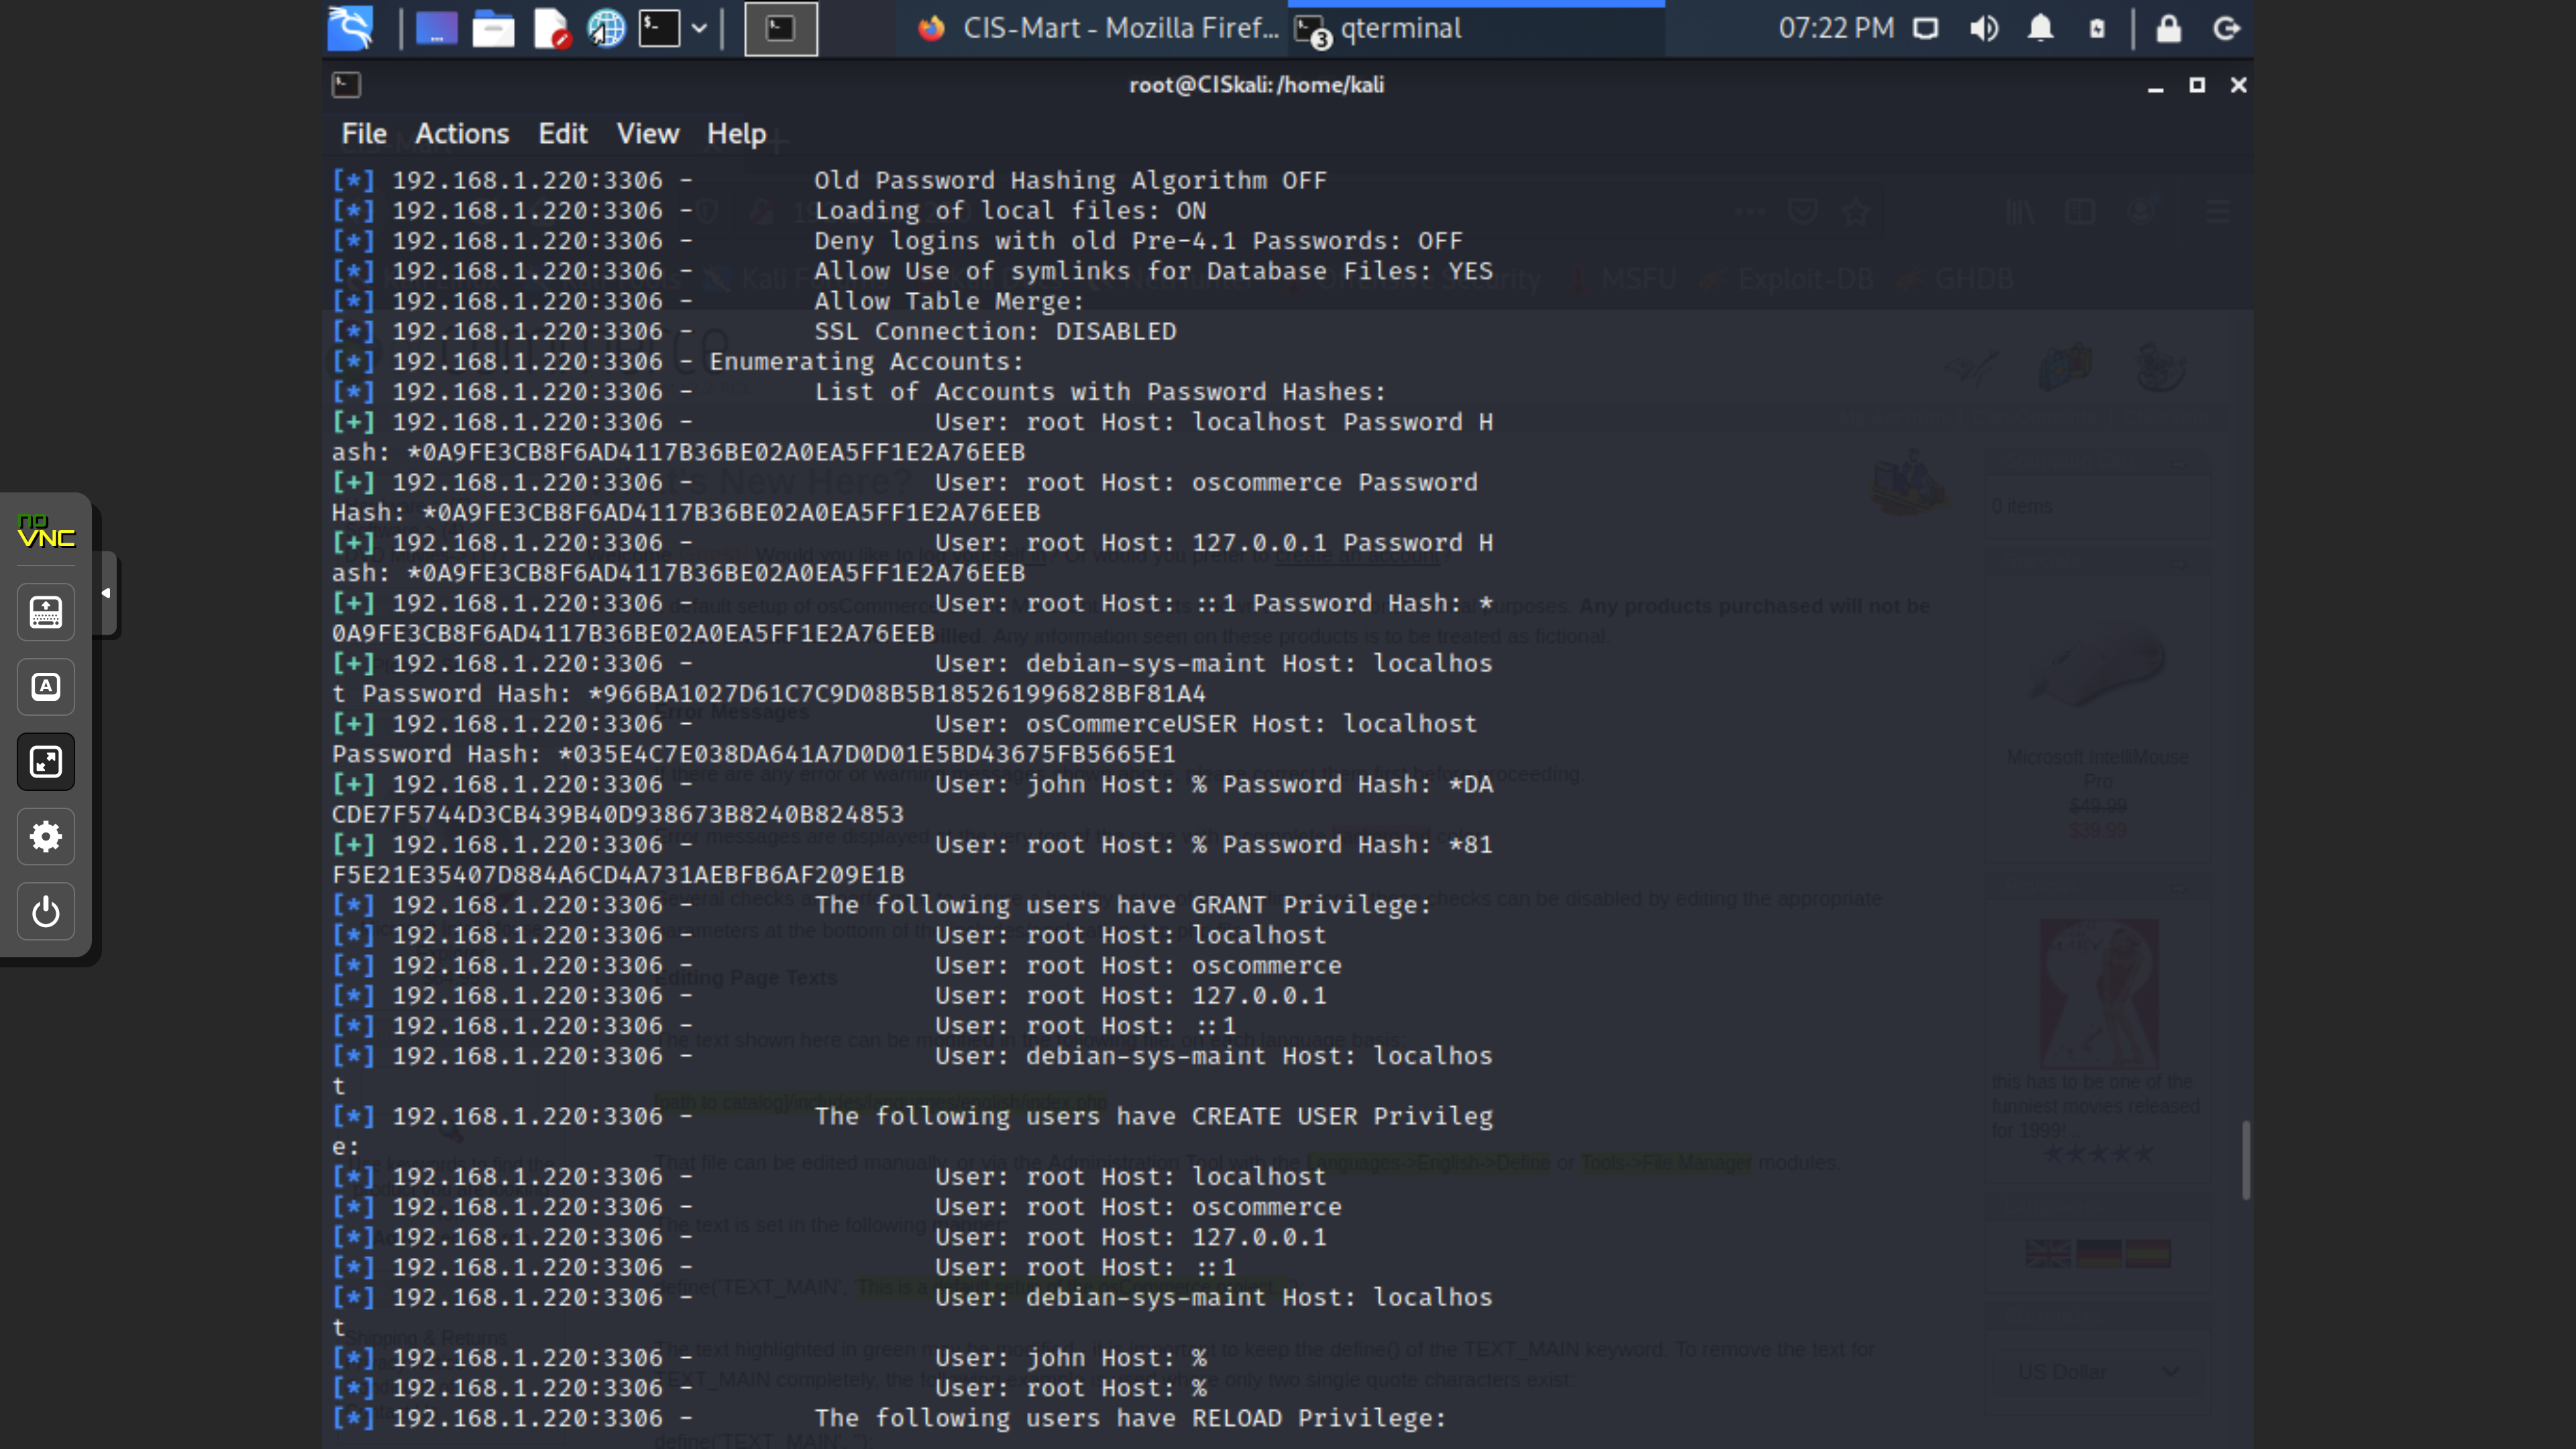Open the Edit menu in qterminal
This screenshot has height=1449, width=2576.
click(563, 134)
